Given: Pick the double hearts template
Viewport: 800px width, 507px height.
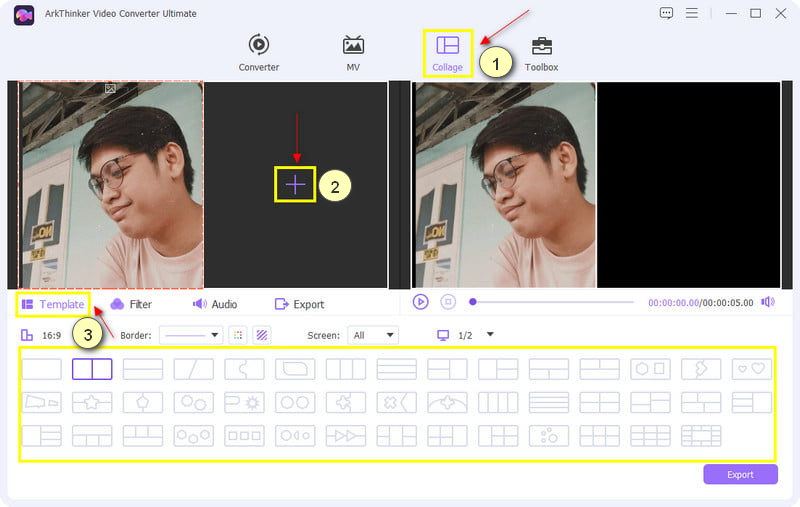Looking at the screenshot, I should [x=752, y=369].
